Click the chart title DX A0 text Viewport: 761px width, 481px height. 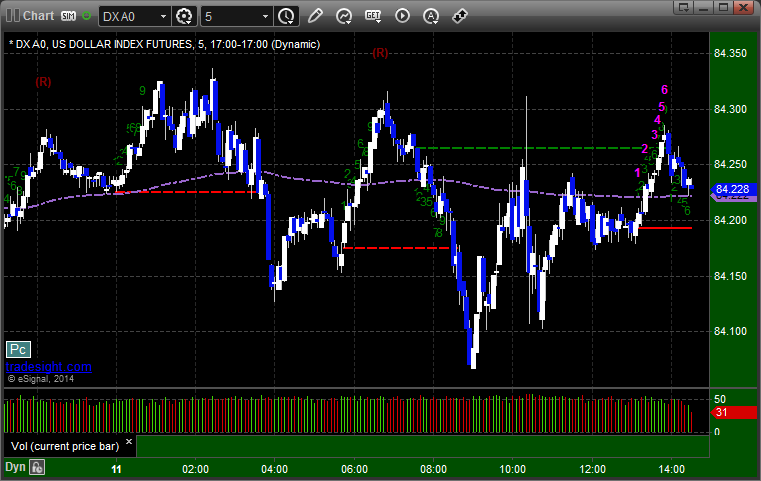point(165,44)
